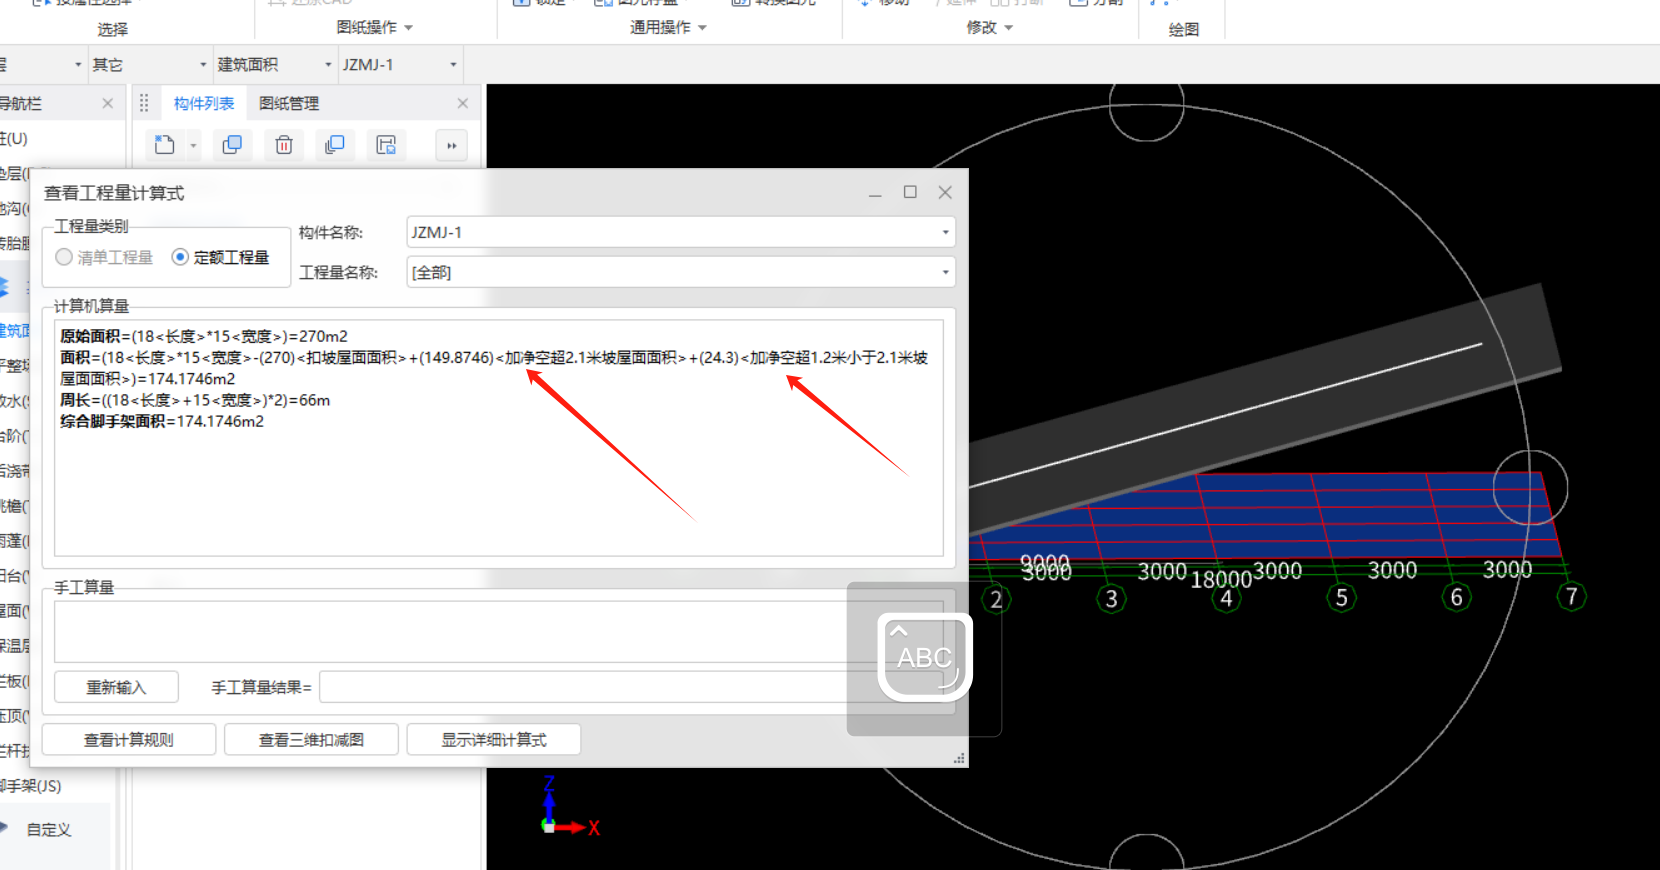Image resolution: width=1660 pixels, height=870 pixels.
Task: Click the 原始面积 calculation line
Action: 204,336
